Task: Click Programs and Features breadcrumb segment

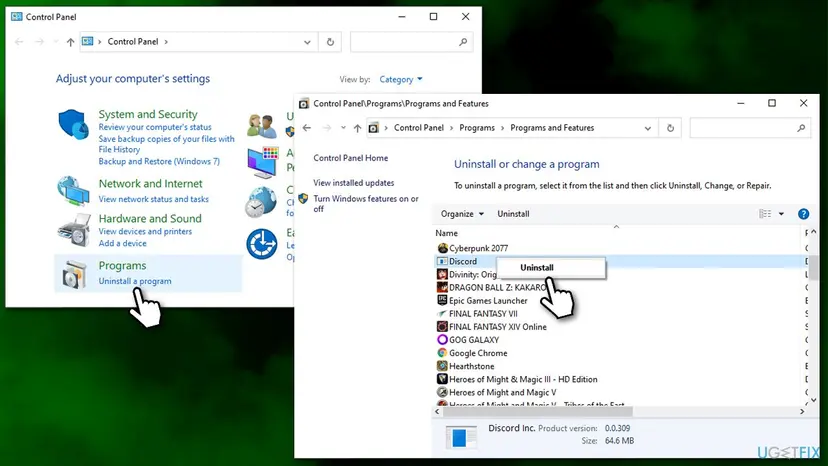Action: click(x=552, y=128)
